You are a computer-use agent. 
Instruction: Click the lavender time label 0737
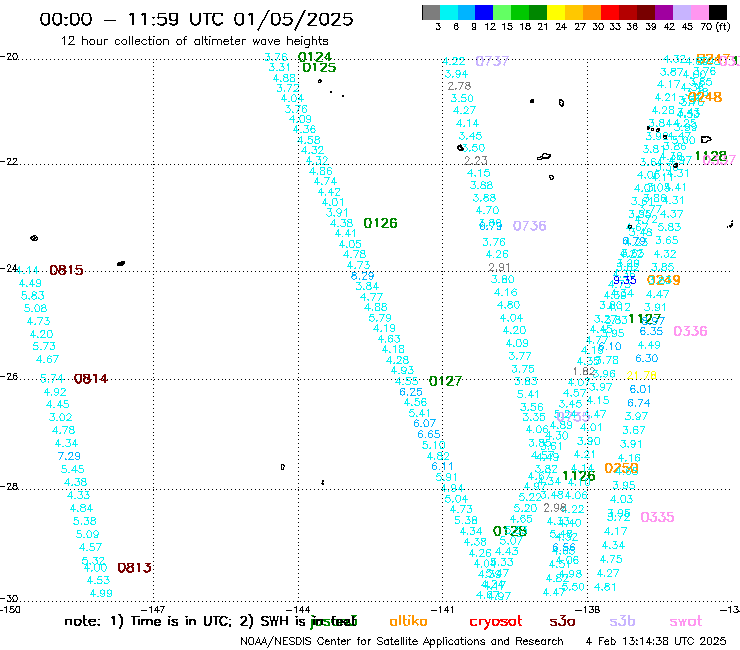[x=492, y=61]
